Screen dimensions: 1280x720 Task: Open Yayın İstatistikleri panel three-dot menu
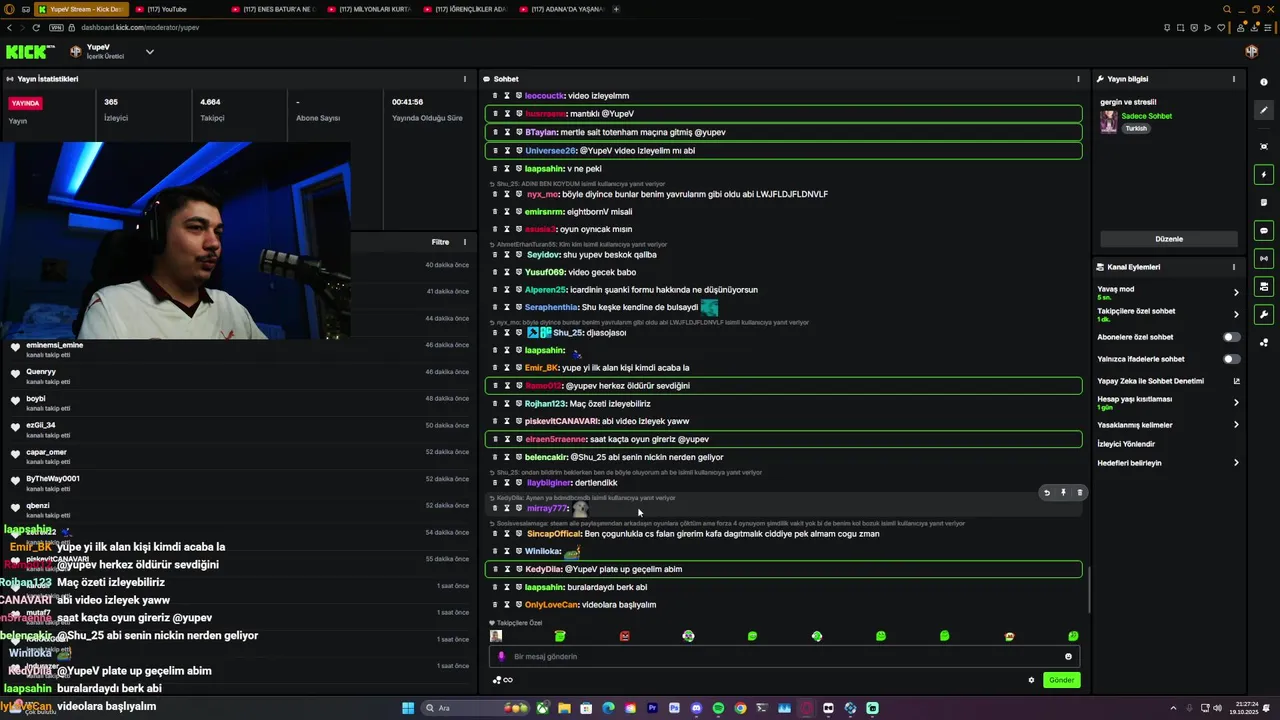pos(464,79)
